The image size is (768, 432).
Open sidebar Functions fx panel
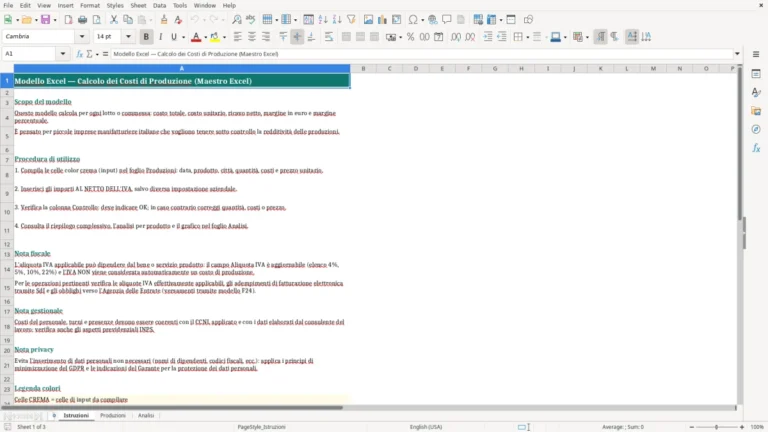coord(756,148)
